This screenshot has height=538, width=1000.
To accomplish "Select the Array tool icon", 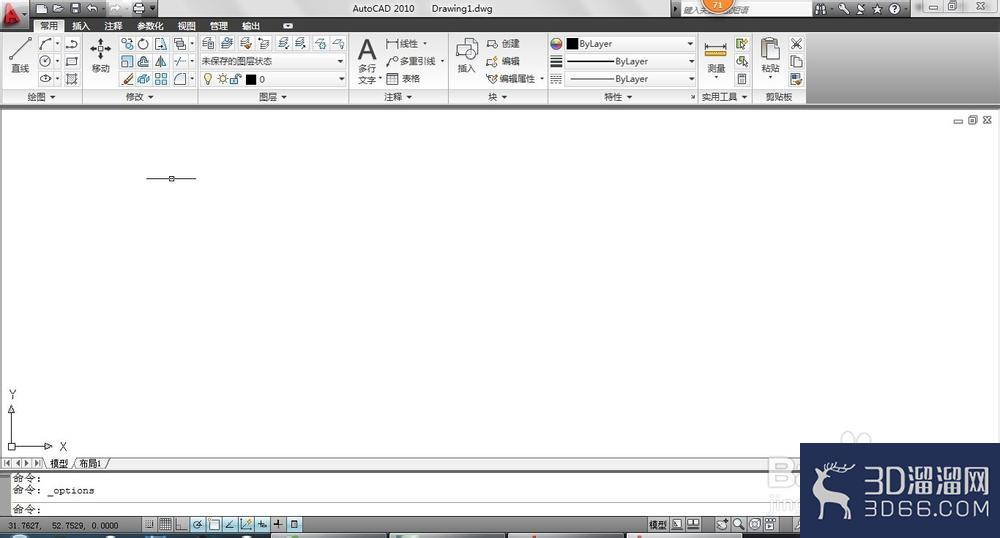I will [x=161, y=79].
